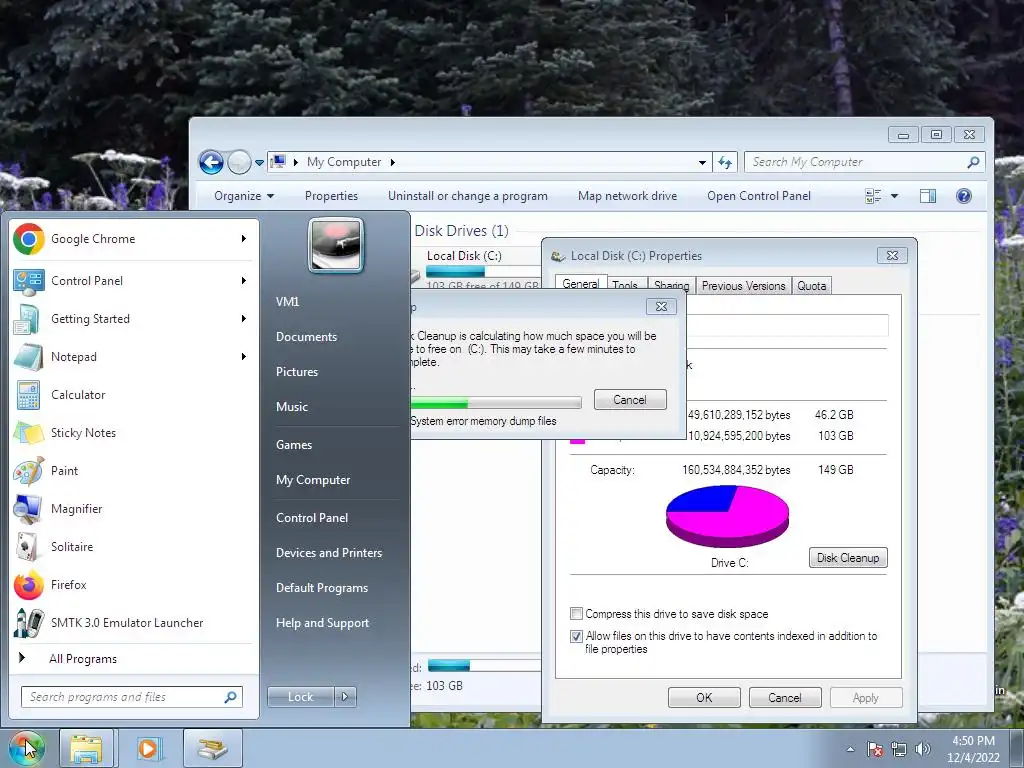Open recent pages dropdown beside nav arrows
This screenshot has height=768, width=1024.
coord(259,163)
